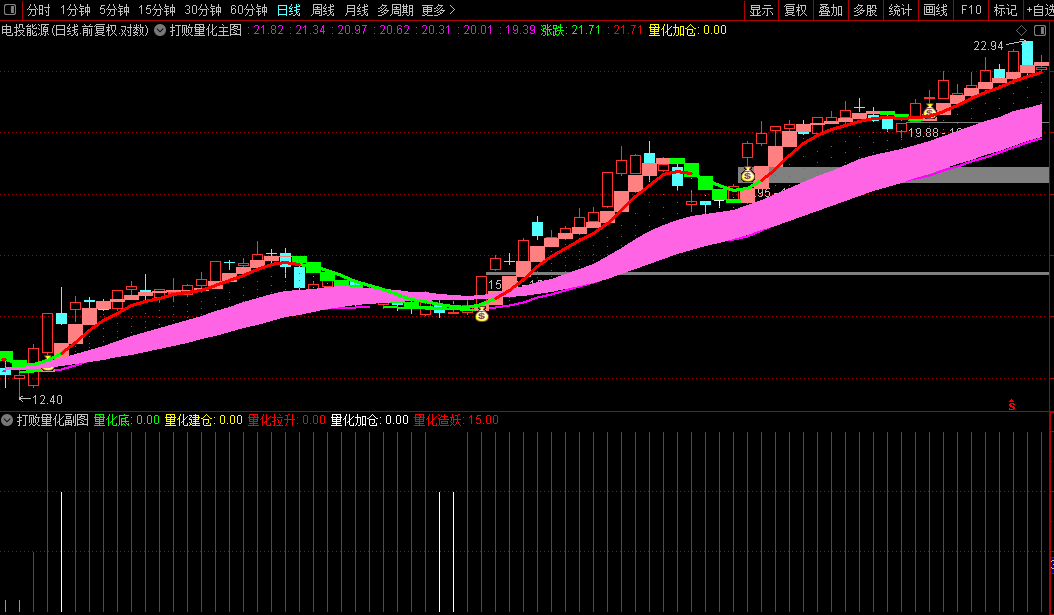Click stock title 电投能源(日线.前复权.对数)
The width and height of the screenshot is (1054, 615).
coord(75,30)
